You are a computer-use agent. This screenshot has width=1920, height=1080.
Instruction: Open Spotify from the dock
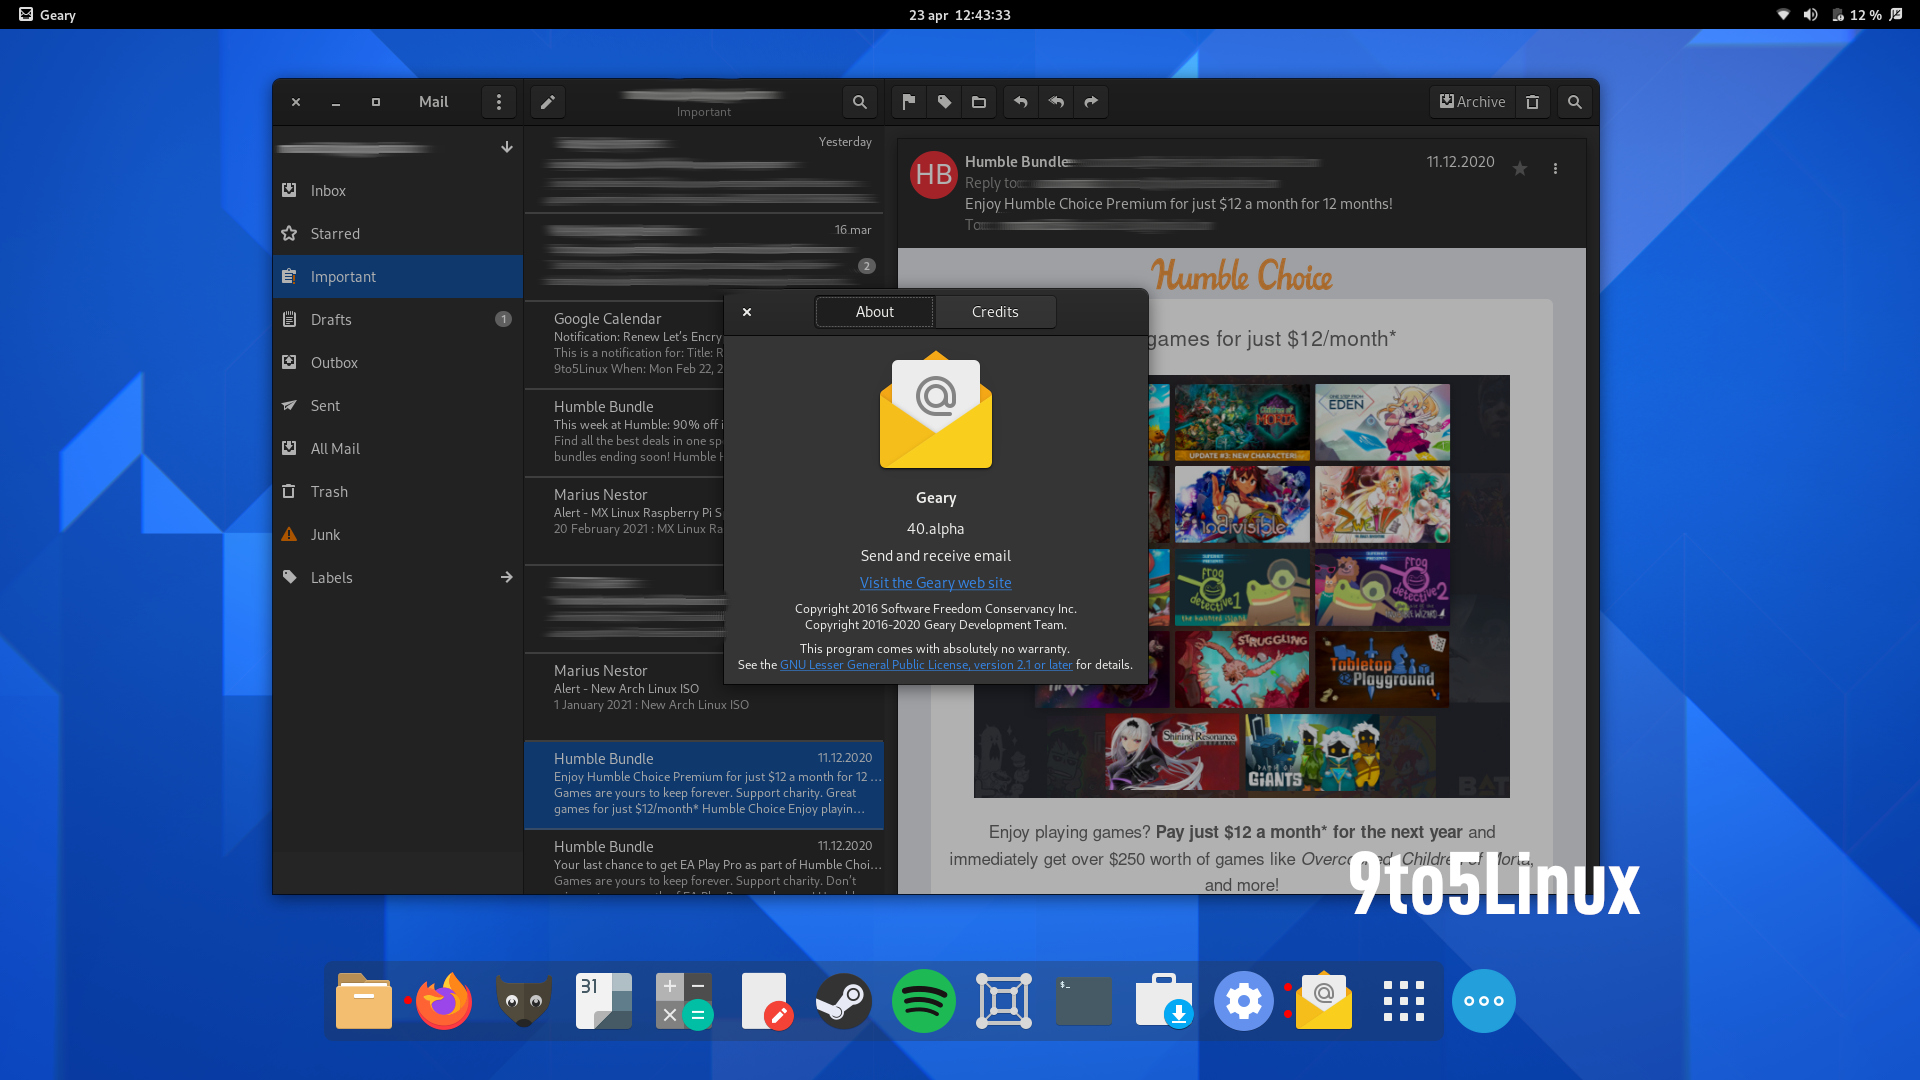click(x=923, y=1000)
